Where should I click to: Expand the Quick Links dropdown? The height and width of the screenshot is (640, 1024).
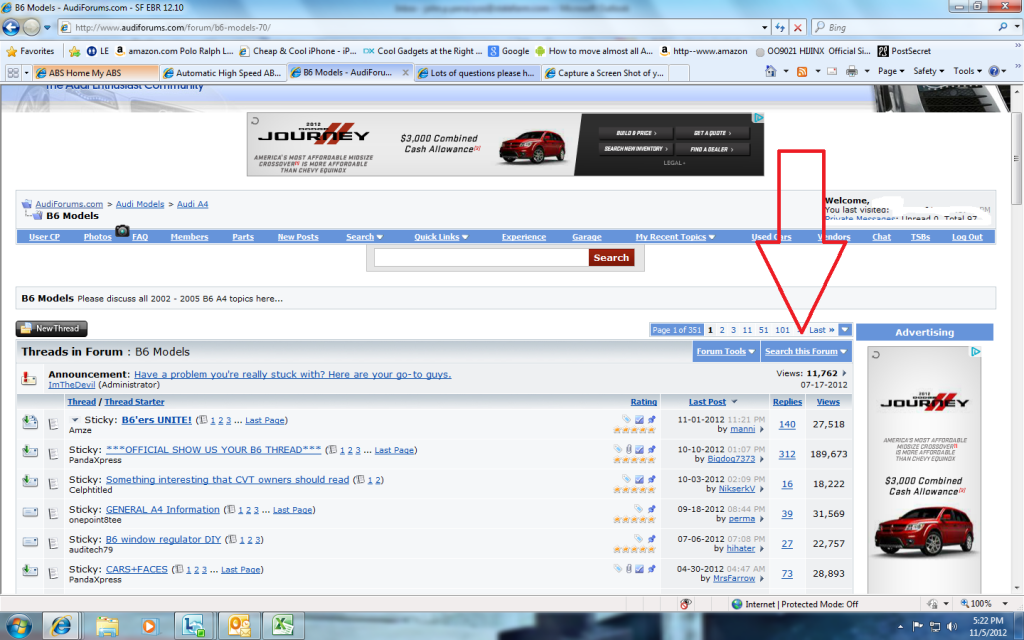click(x=441, y=237)
